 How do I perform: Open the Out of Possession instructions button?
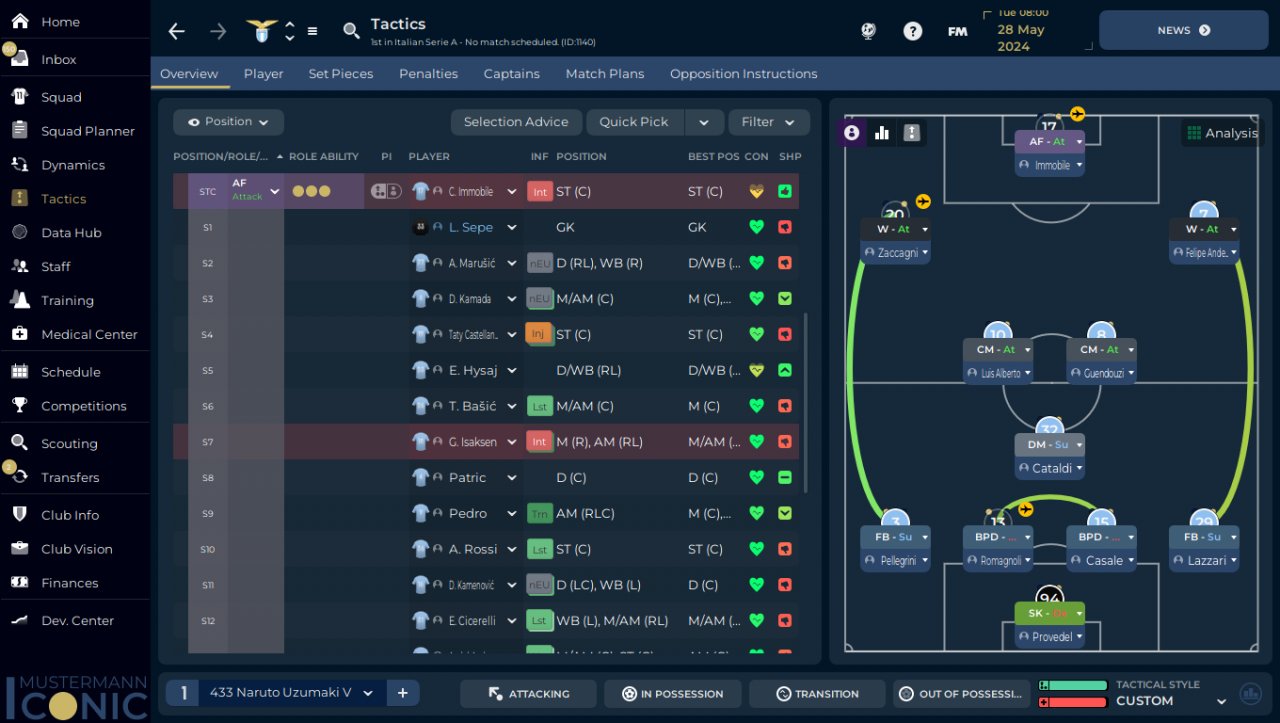pos(961,694)
